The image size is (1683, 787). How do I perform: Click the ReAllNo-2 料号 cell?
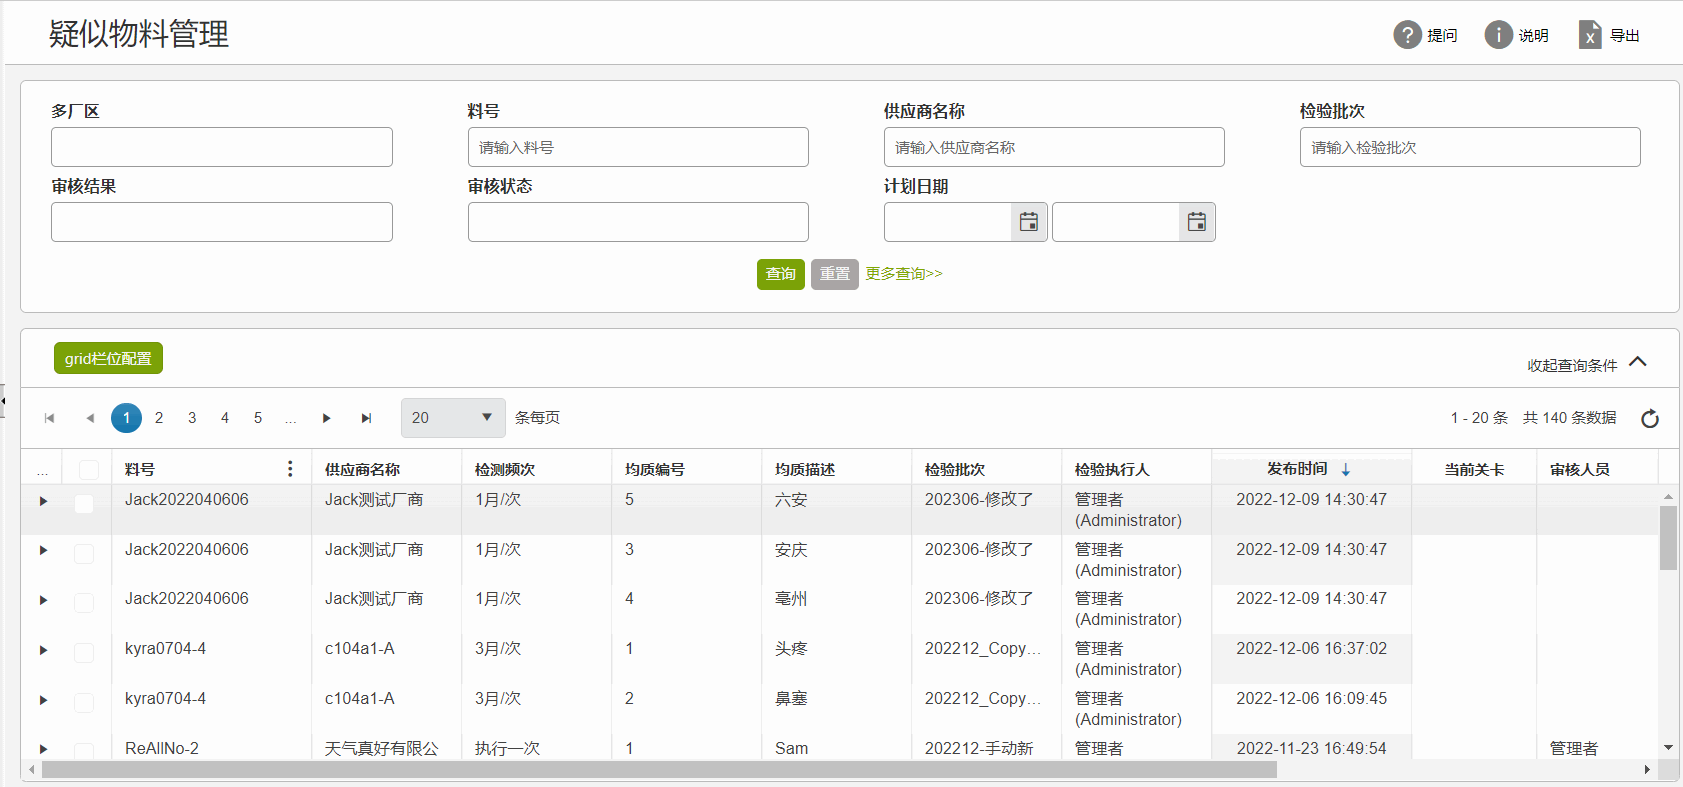pos(162,748)
